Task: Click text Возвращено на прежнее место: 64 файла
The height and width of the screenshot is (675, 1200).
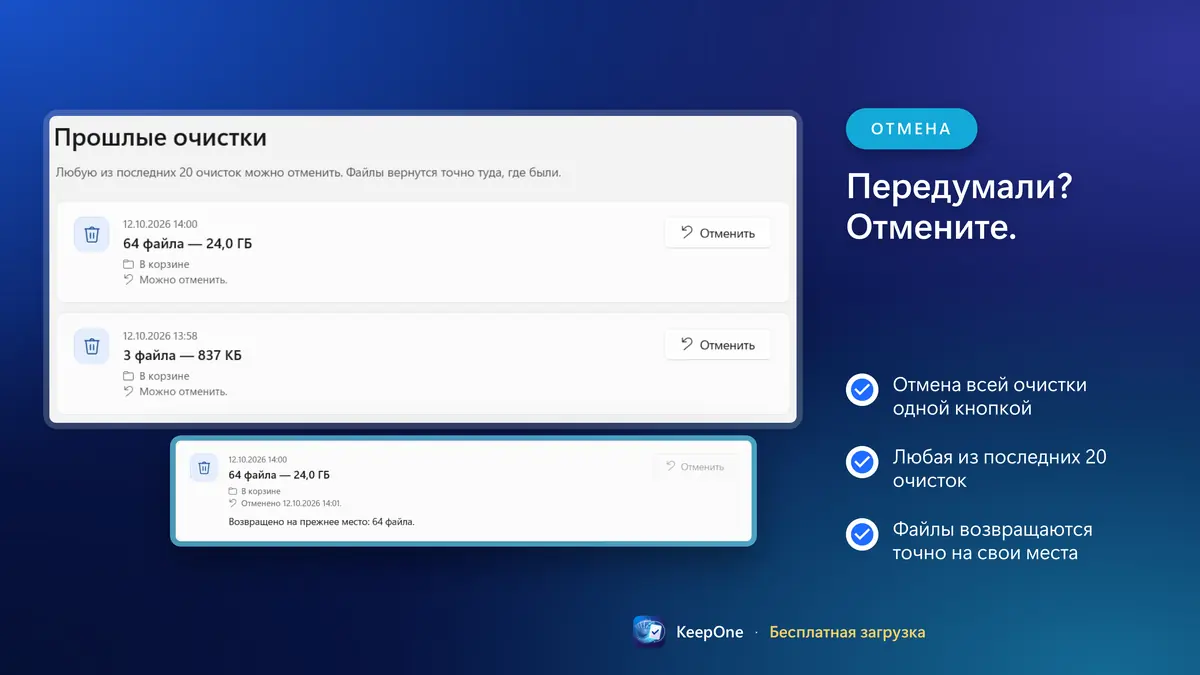Action: point(321,522)
